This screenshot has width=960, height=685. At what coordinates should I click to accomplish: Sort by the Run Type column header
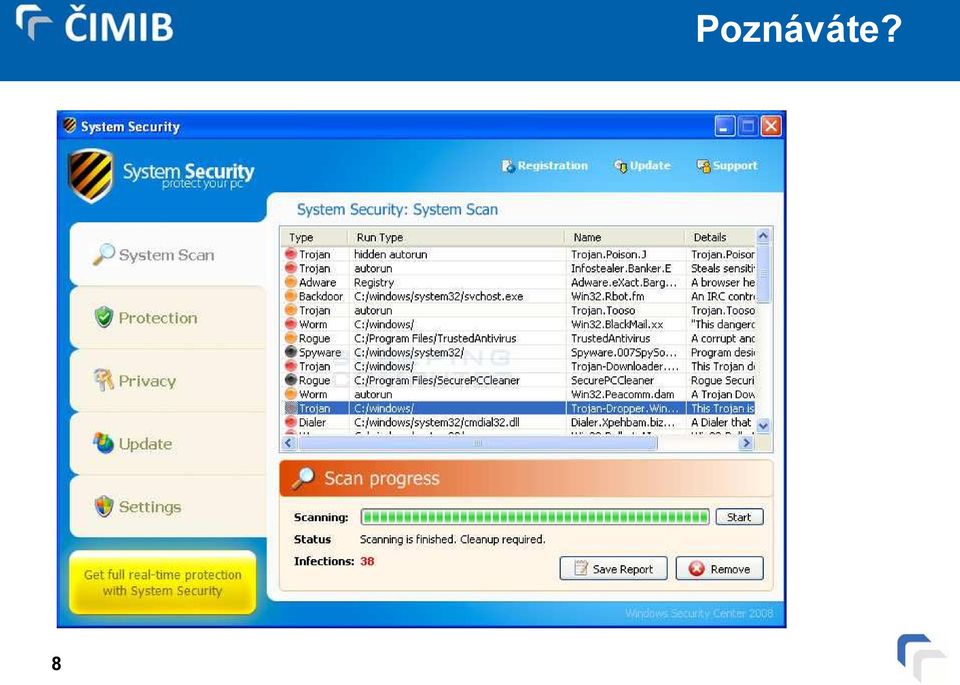(x=456, y=237)
